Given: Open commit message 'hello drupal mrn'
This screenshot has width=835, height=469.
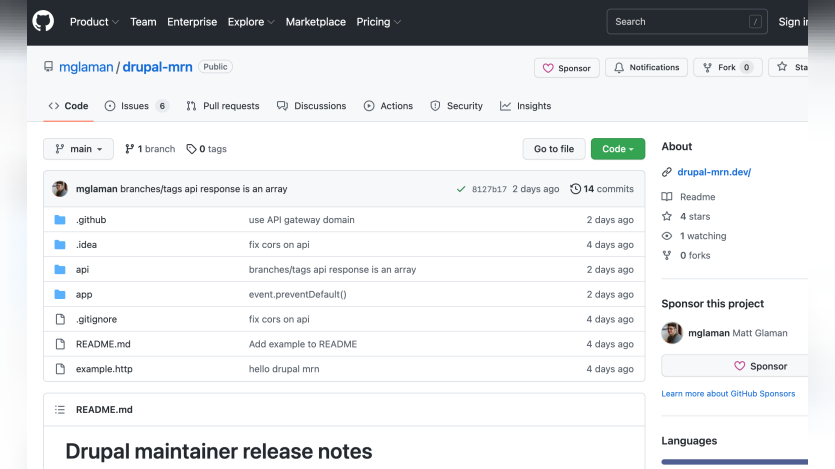Looking at the screenshot, I should [284, 369].
